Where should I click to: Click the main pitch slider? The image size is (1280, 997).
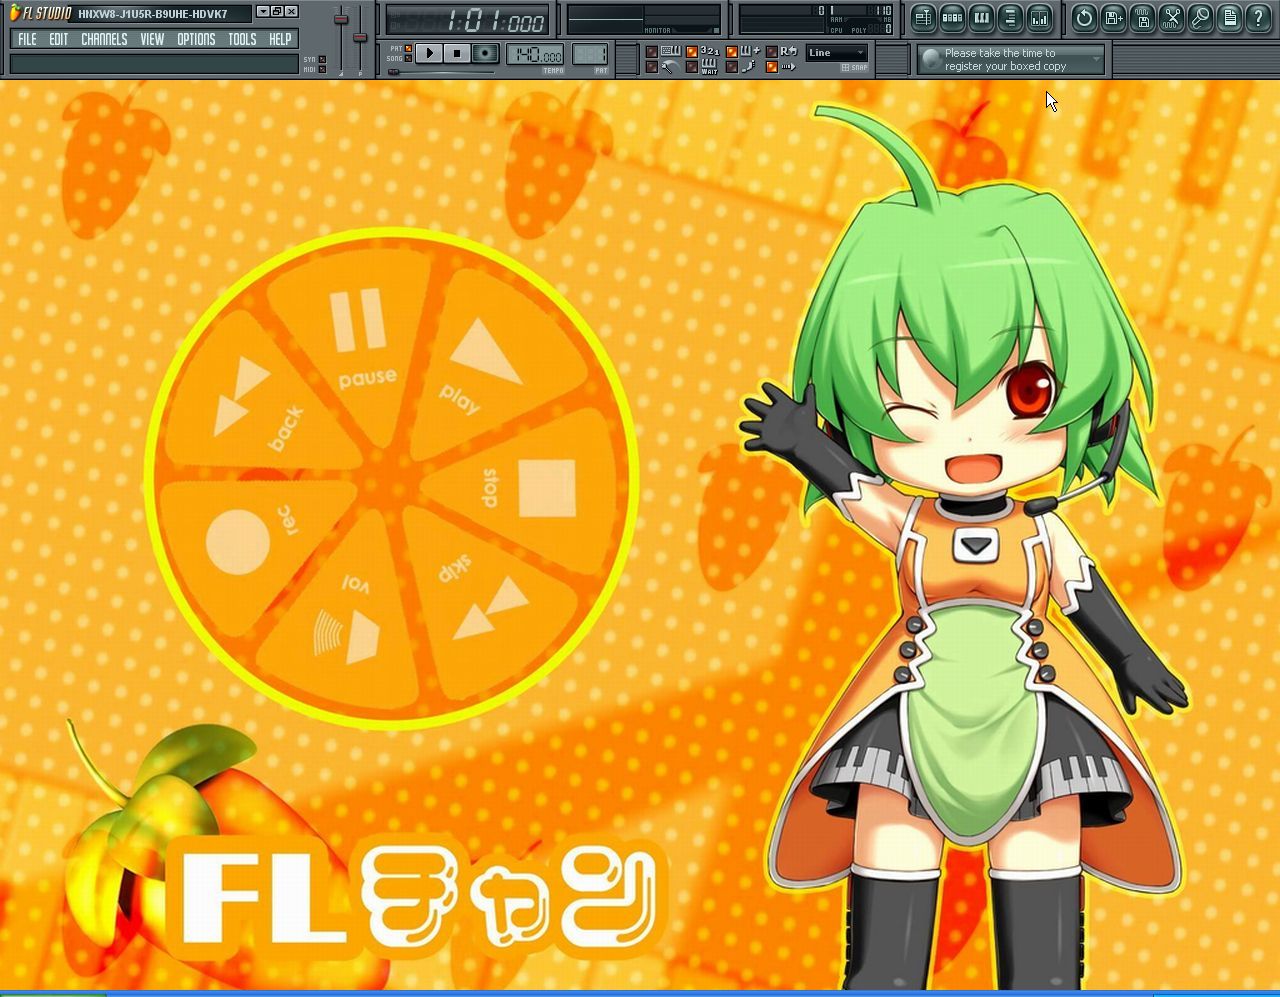[x=360, y=38]
